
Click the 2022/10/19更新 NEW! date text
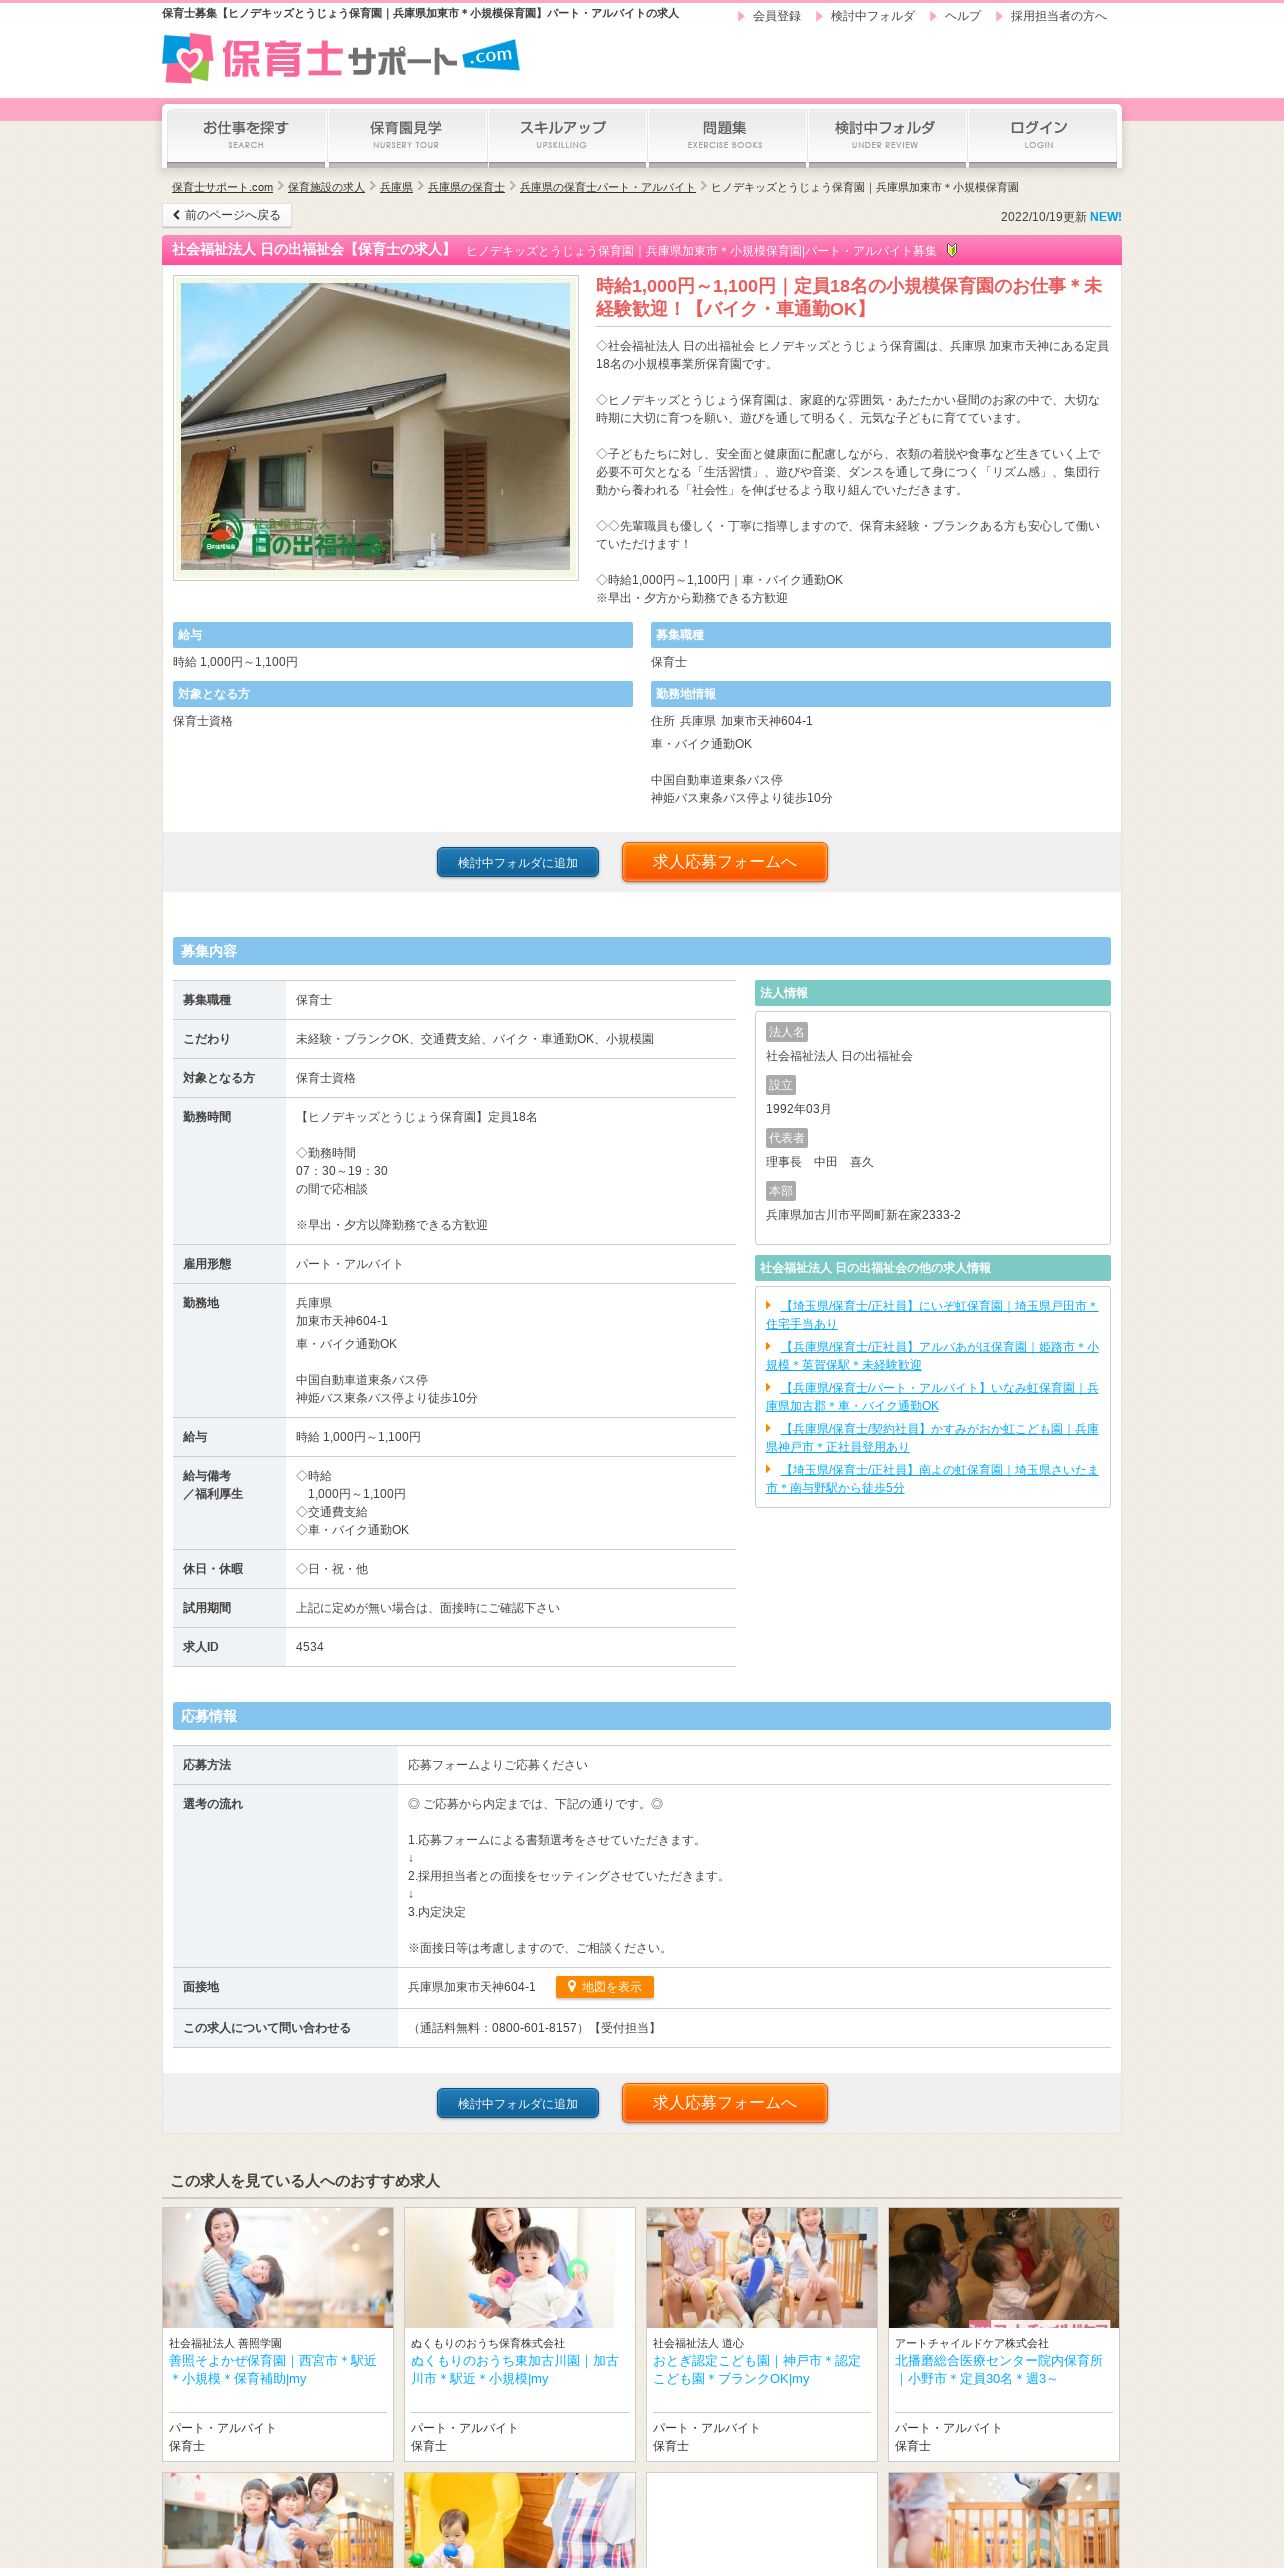click(x=1061, y=217)
